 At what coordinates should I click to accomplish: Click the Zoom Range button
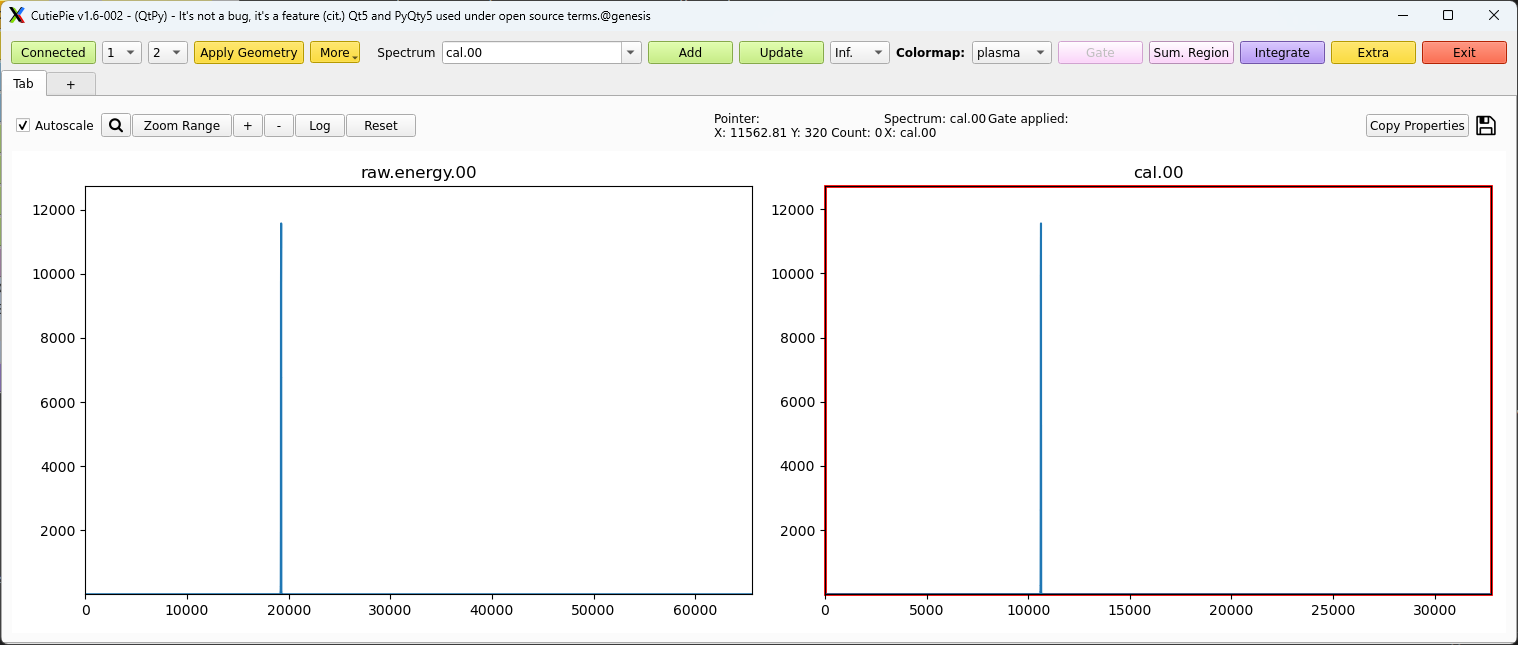[182, 126]
